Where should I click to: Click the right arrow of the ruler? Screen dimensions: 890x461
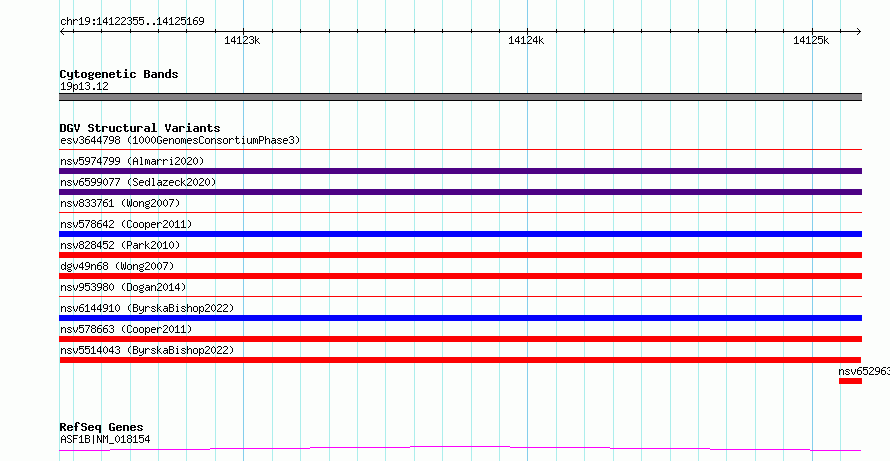point(859,31)
